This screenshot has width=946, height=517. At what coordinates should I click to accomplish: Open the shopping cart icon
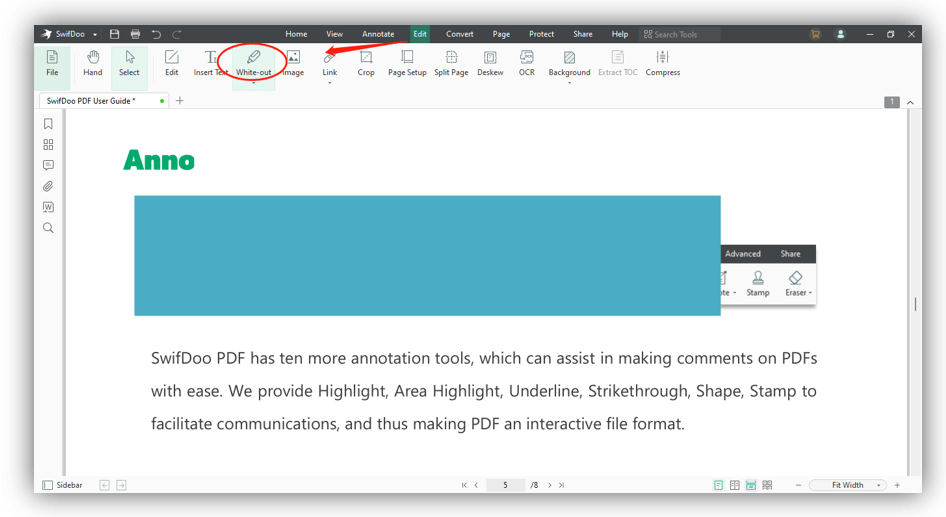coord(815,34)
